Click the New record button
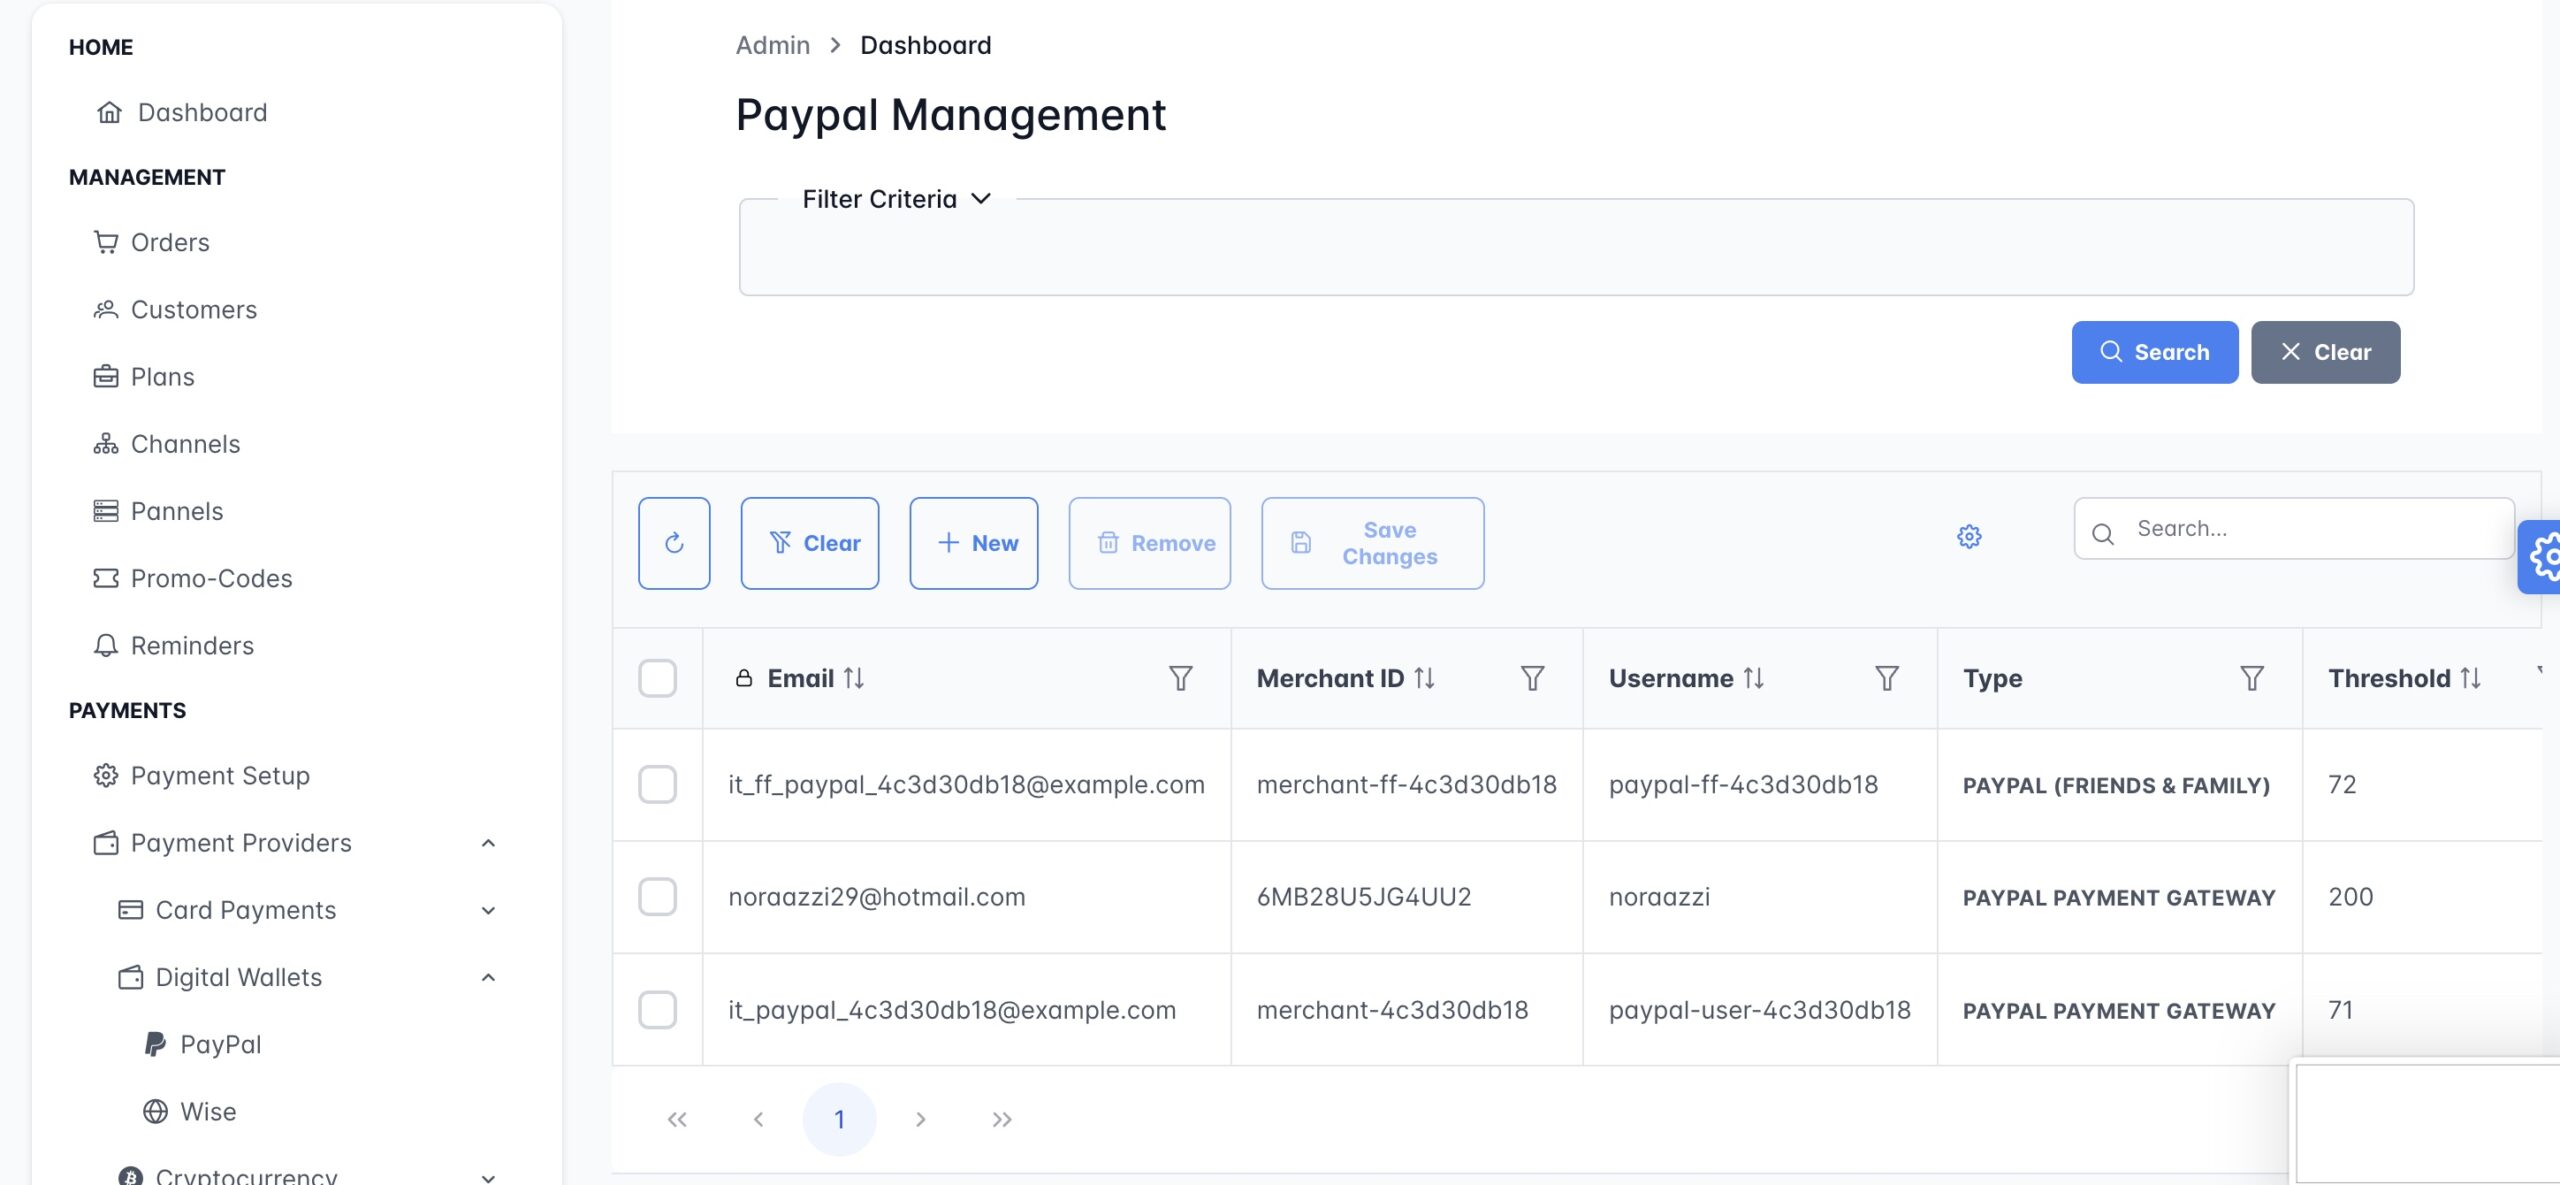This screenshot has height=1185, width=2560. point(974,543)
